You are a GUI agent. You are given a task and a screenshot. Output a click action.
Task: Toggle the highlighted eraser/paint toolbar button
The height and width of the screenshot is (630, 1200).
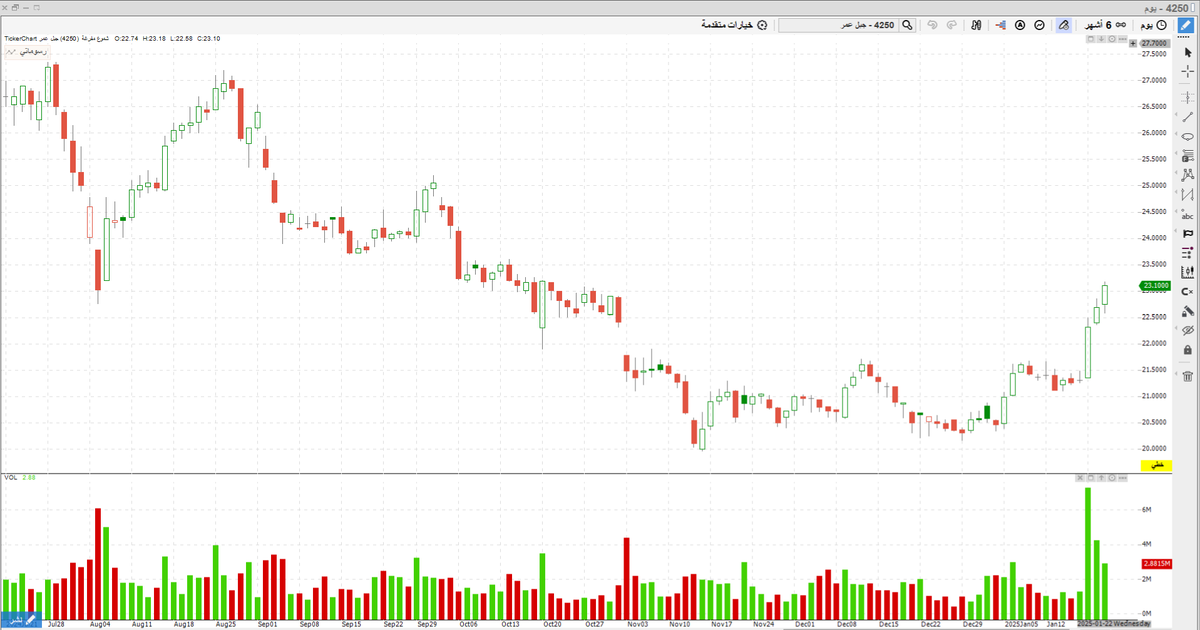click(1064, 25)
